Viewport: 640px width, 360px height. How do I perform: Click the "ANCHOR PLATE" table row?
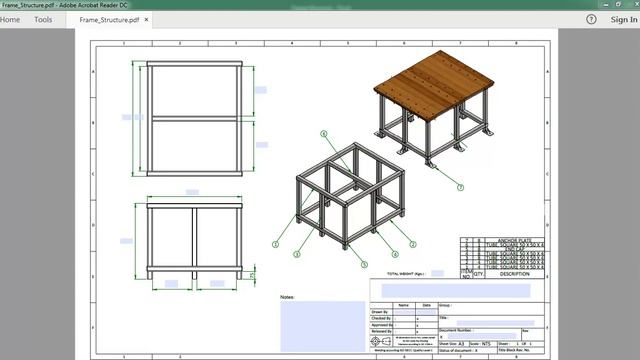click(x=502, y=240)
